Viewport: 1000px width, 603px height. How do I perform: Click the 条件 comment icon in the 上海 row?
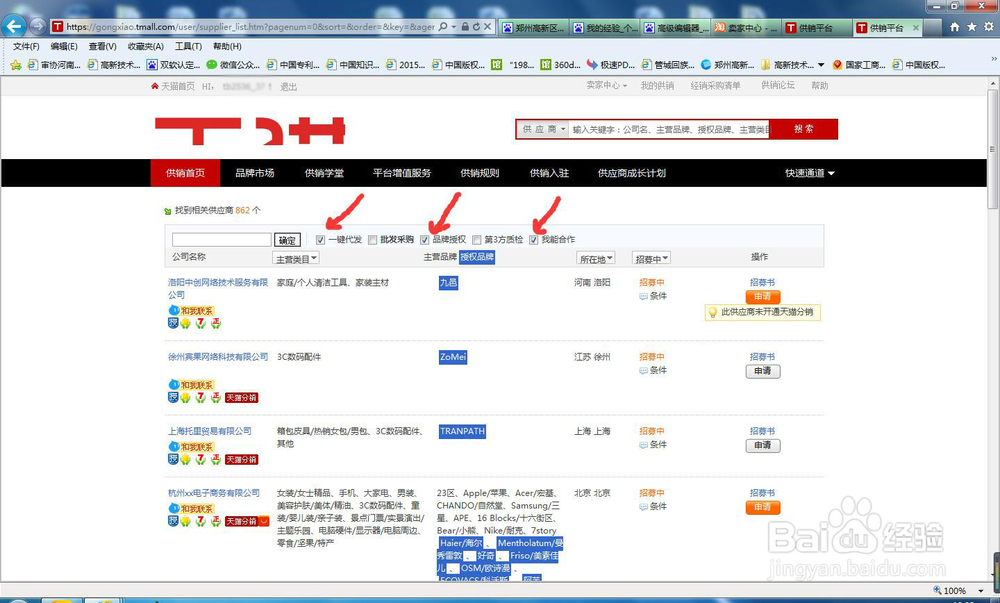click(643, 445)
